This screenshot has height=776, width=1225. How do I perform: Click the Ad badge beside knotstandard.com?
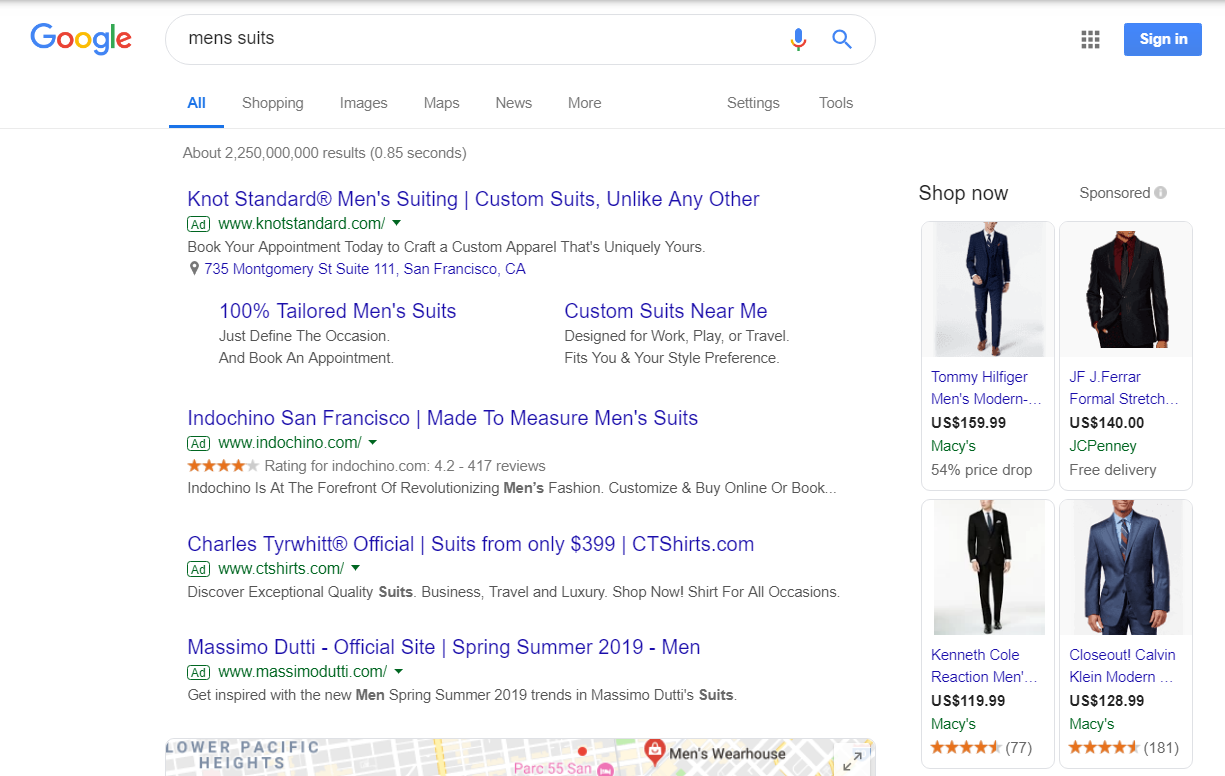click(x=199, y=224)
